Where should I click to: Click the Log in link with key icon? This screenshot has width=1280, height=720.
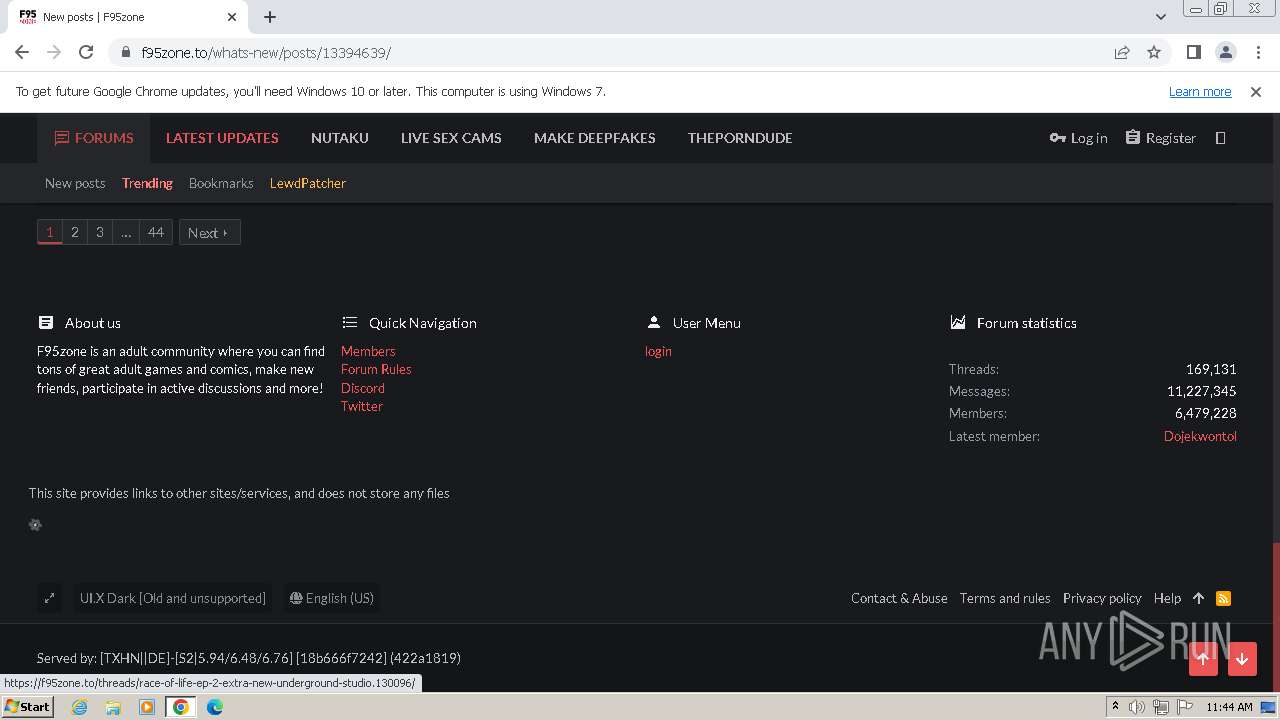[x=1078, y=138]
